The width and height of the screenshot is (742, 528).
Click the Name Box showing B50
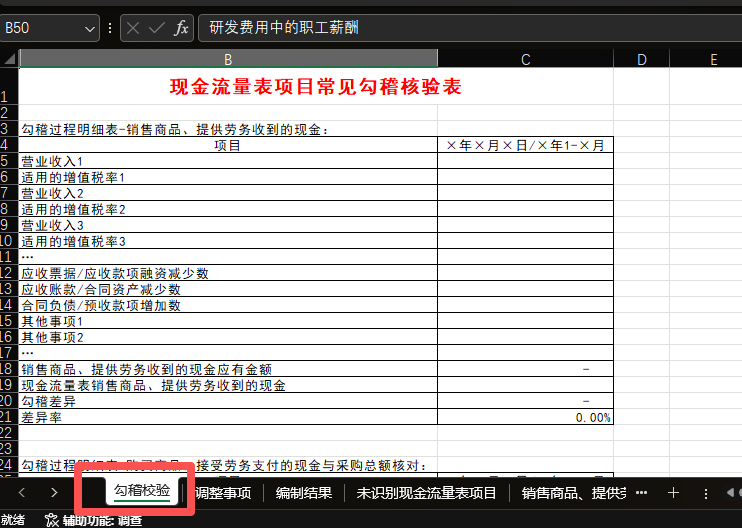pos(43,28)
